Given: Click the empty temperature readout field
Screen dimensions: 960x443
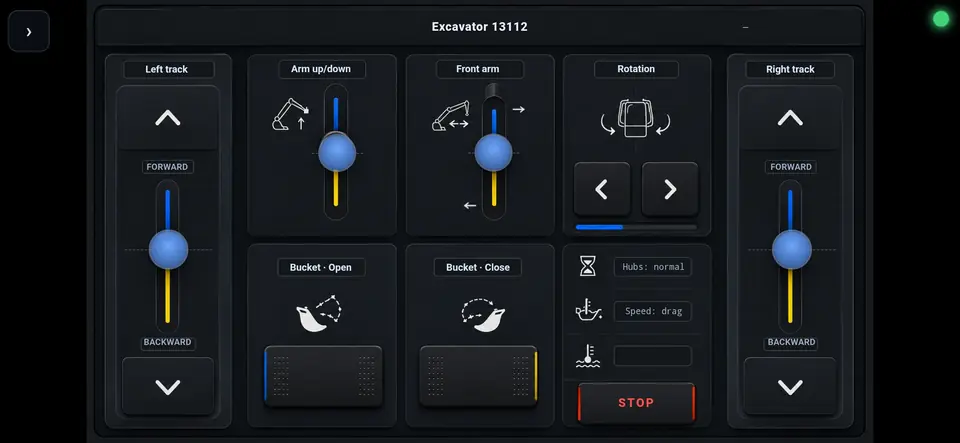Looking at the screenshot, I should (653, 356).
